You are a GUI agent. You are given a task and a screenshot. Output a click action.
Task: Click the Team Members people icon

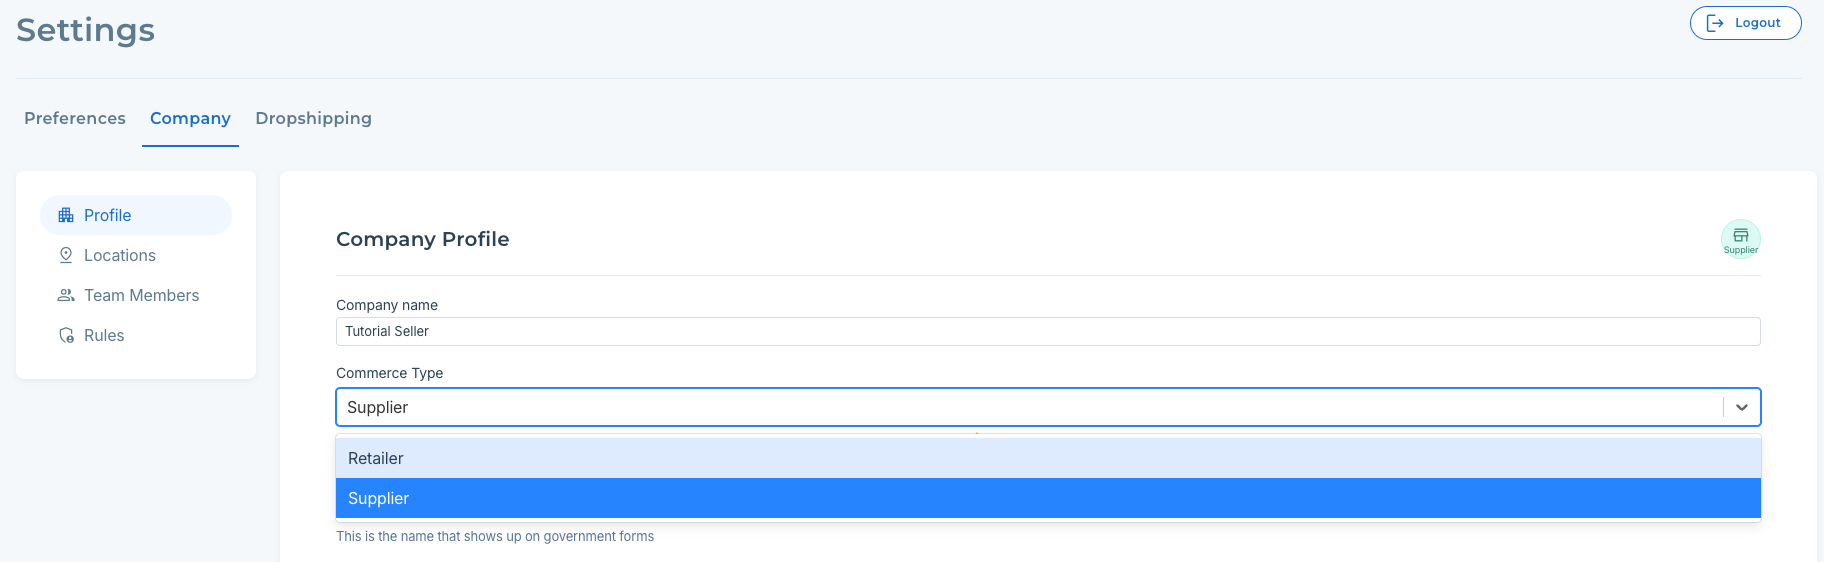coord(66,295)
